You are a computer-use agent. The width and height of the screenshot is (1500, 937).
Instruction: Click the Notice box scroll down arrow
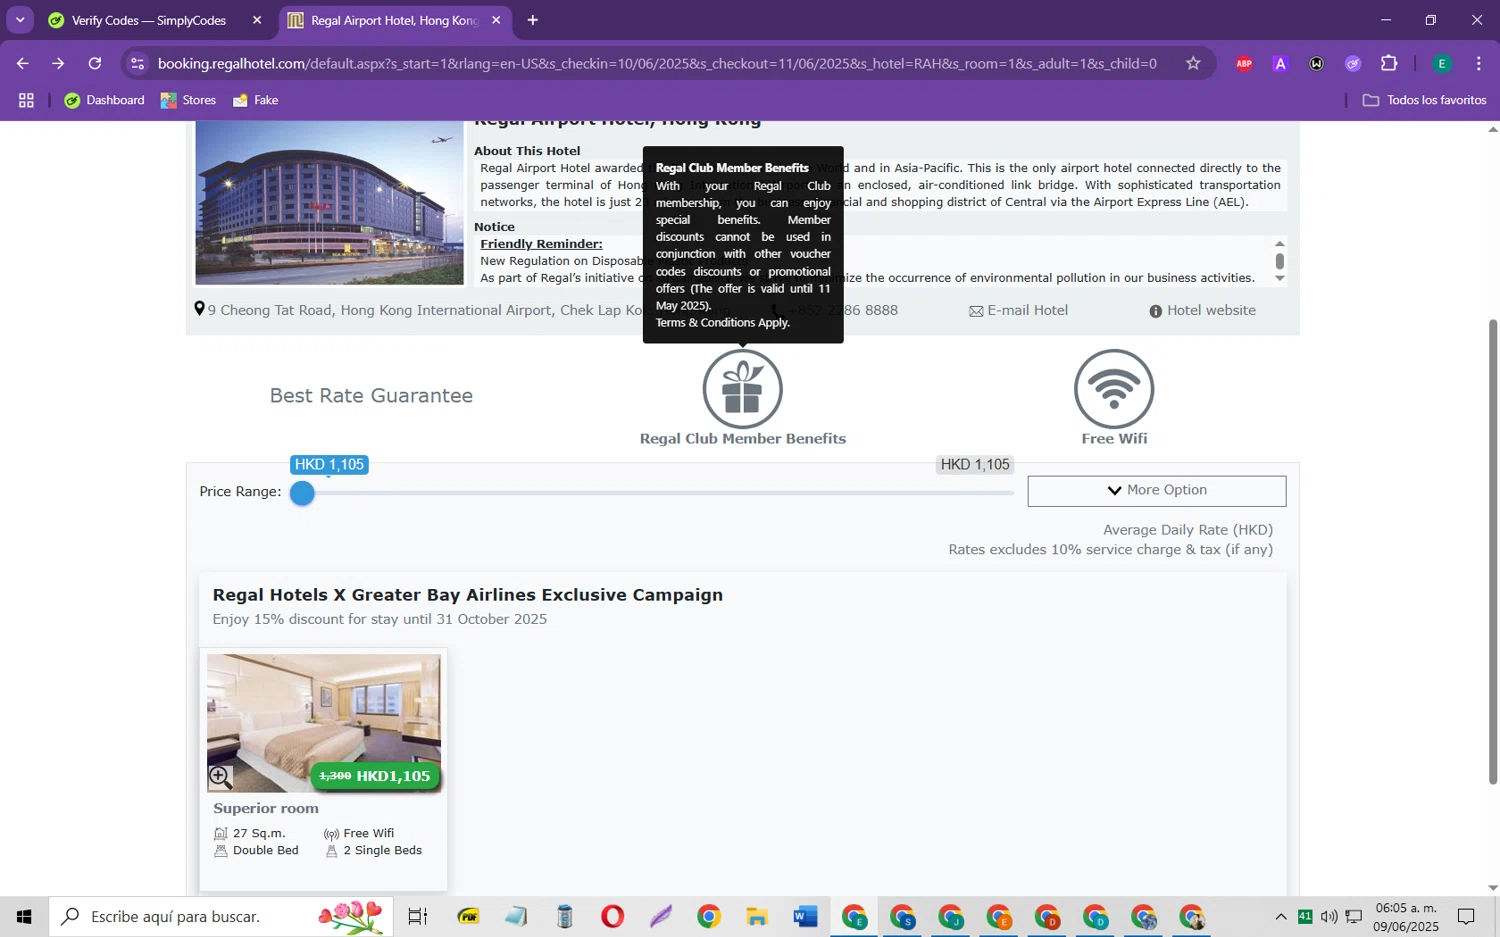tap(1279, 278)
